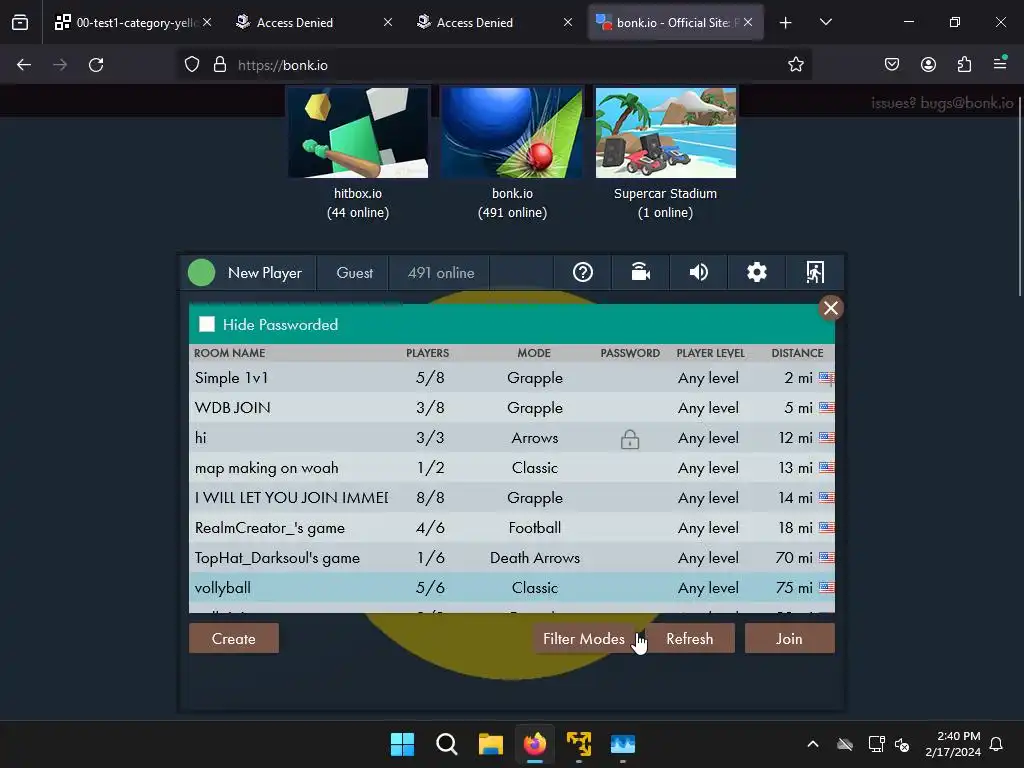Open settings gear in bonk.io toolbar
1024x768 pixels.
(756, 272)
